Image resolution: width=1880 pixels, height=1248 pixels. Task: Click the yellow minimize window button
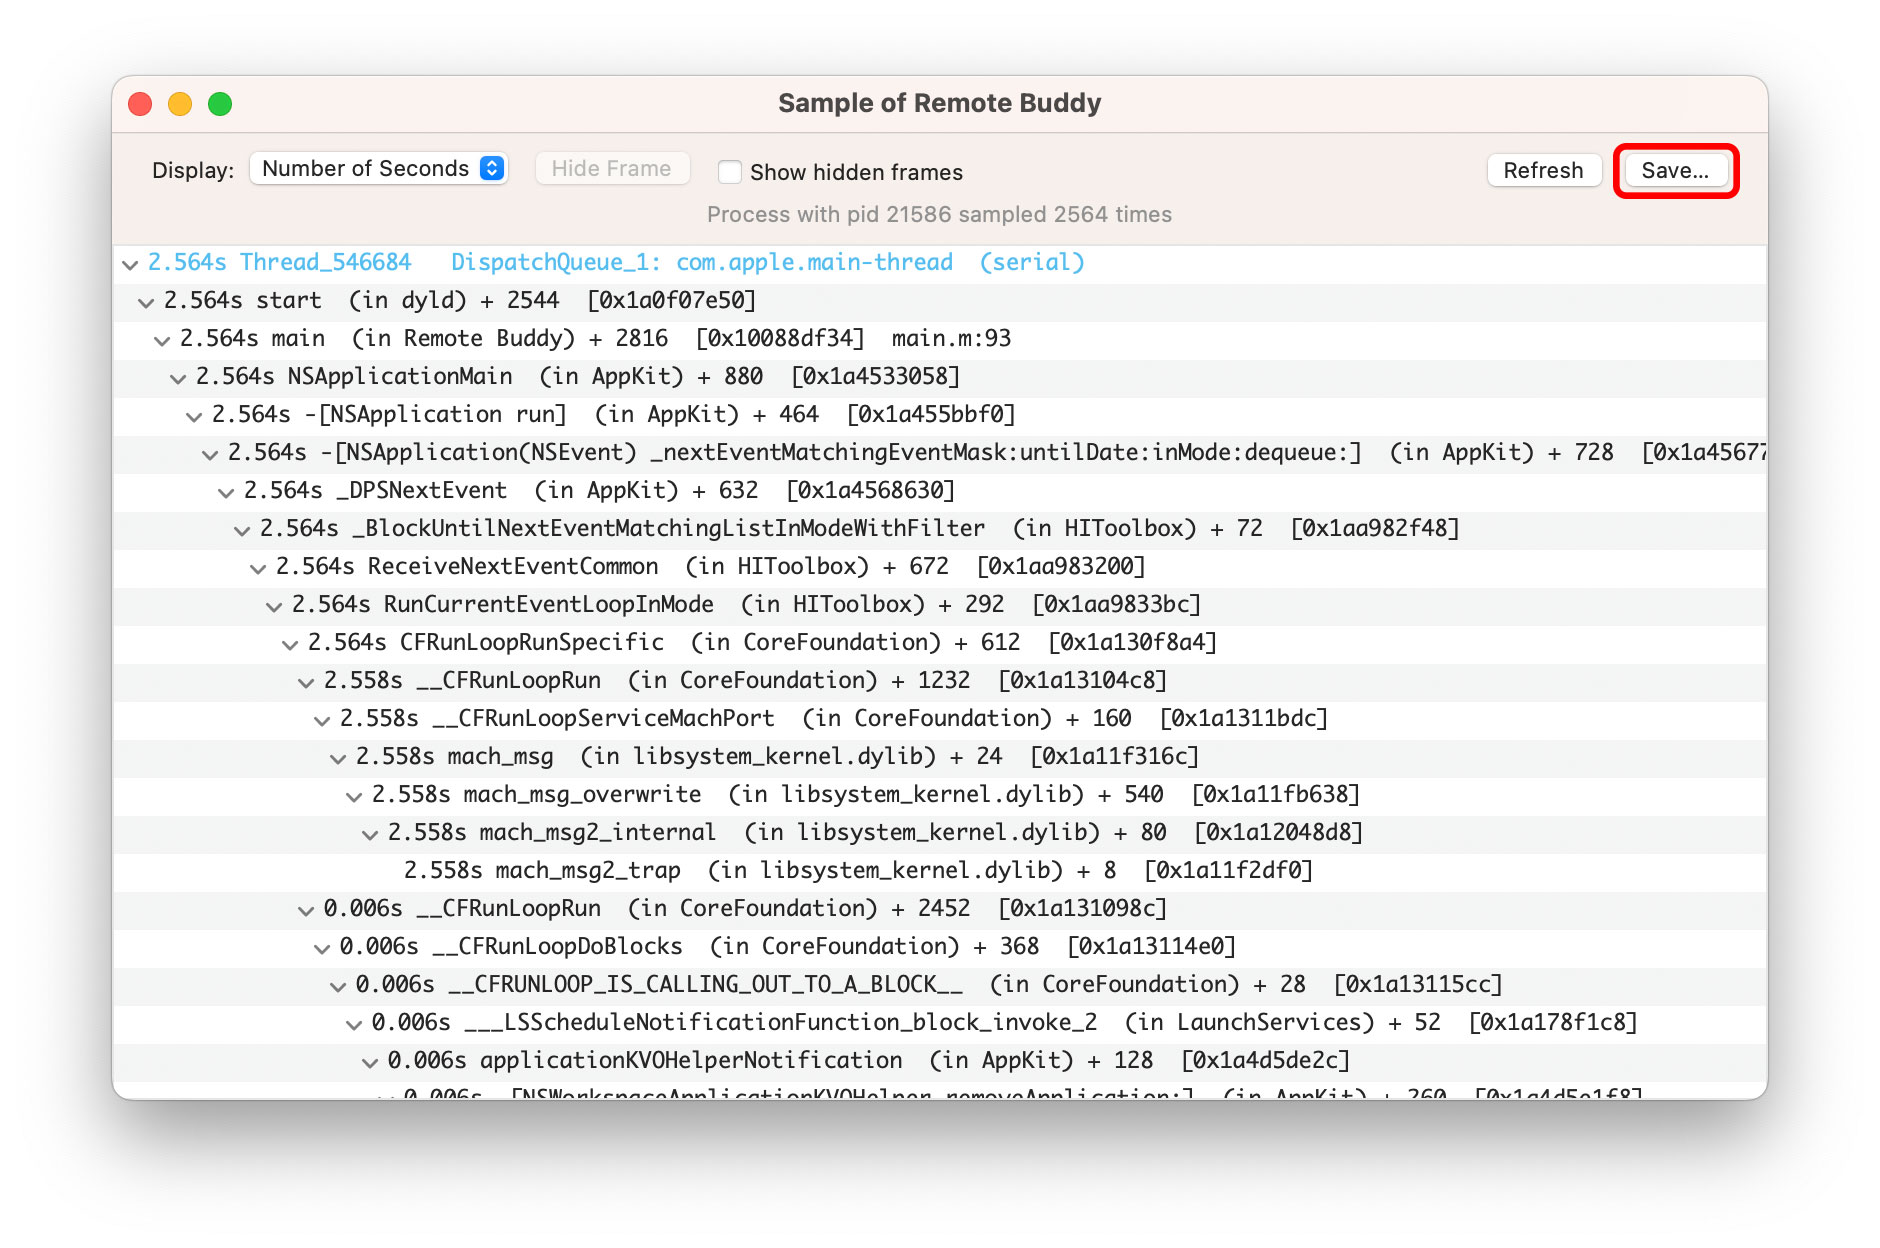click(x=180, y=104)
